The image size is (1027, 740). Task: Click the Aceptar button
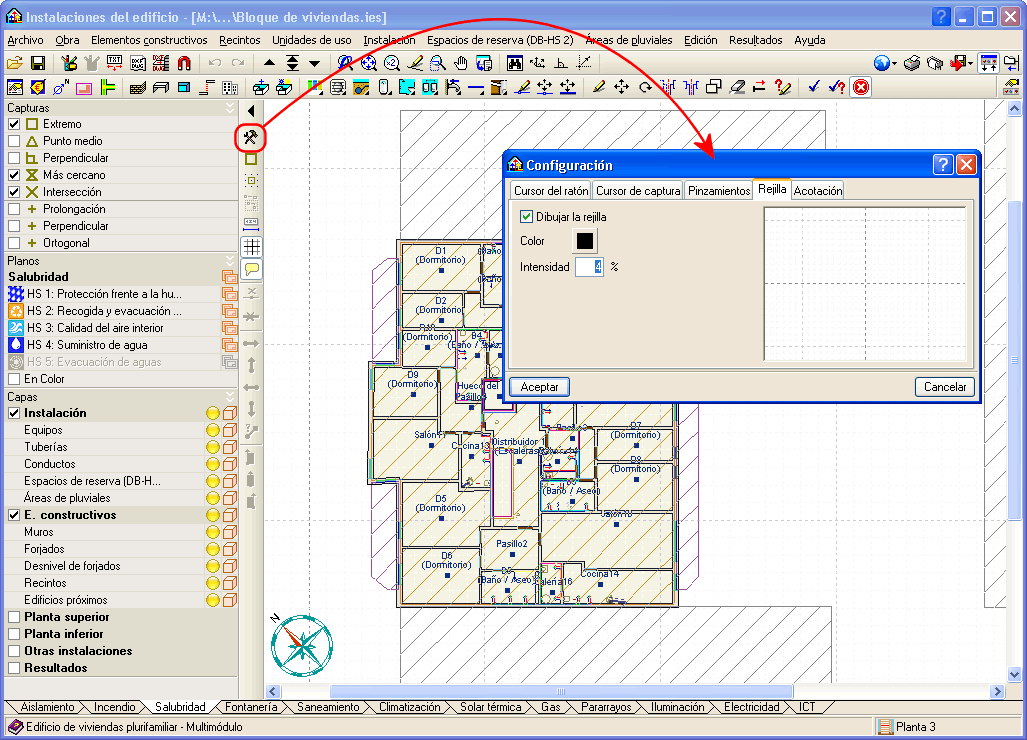(x=540, y=387)
